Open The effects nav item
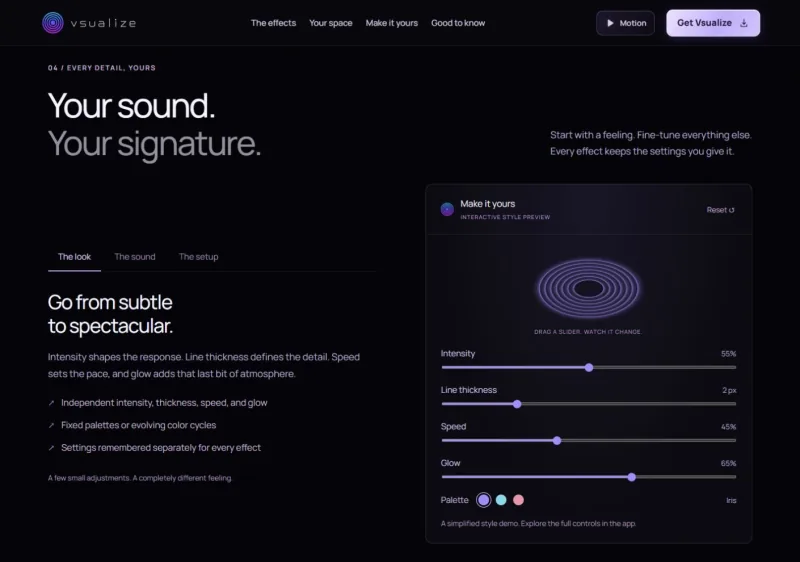 coord(273,23)
